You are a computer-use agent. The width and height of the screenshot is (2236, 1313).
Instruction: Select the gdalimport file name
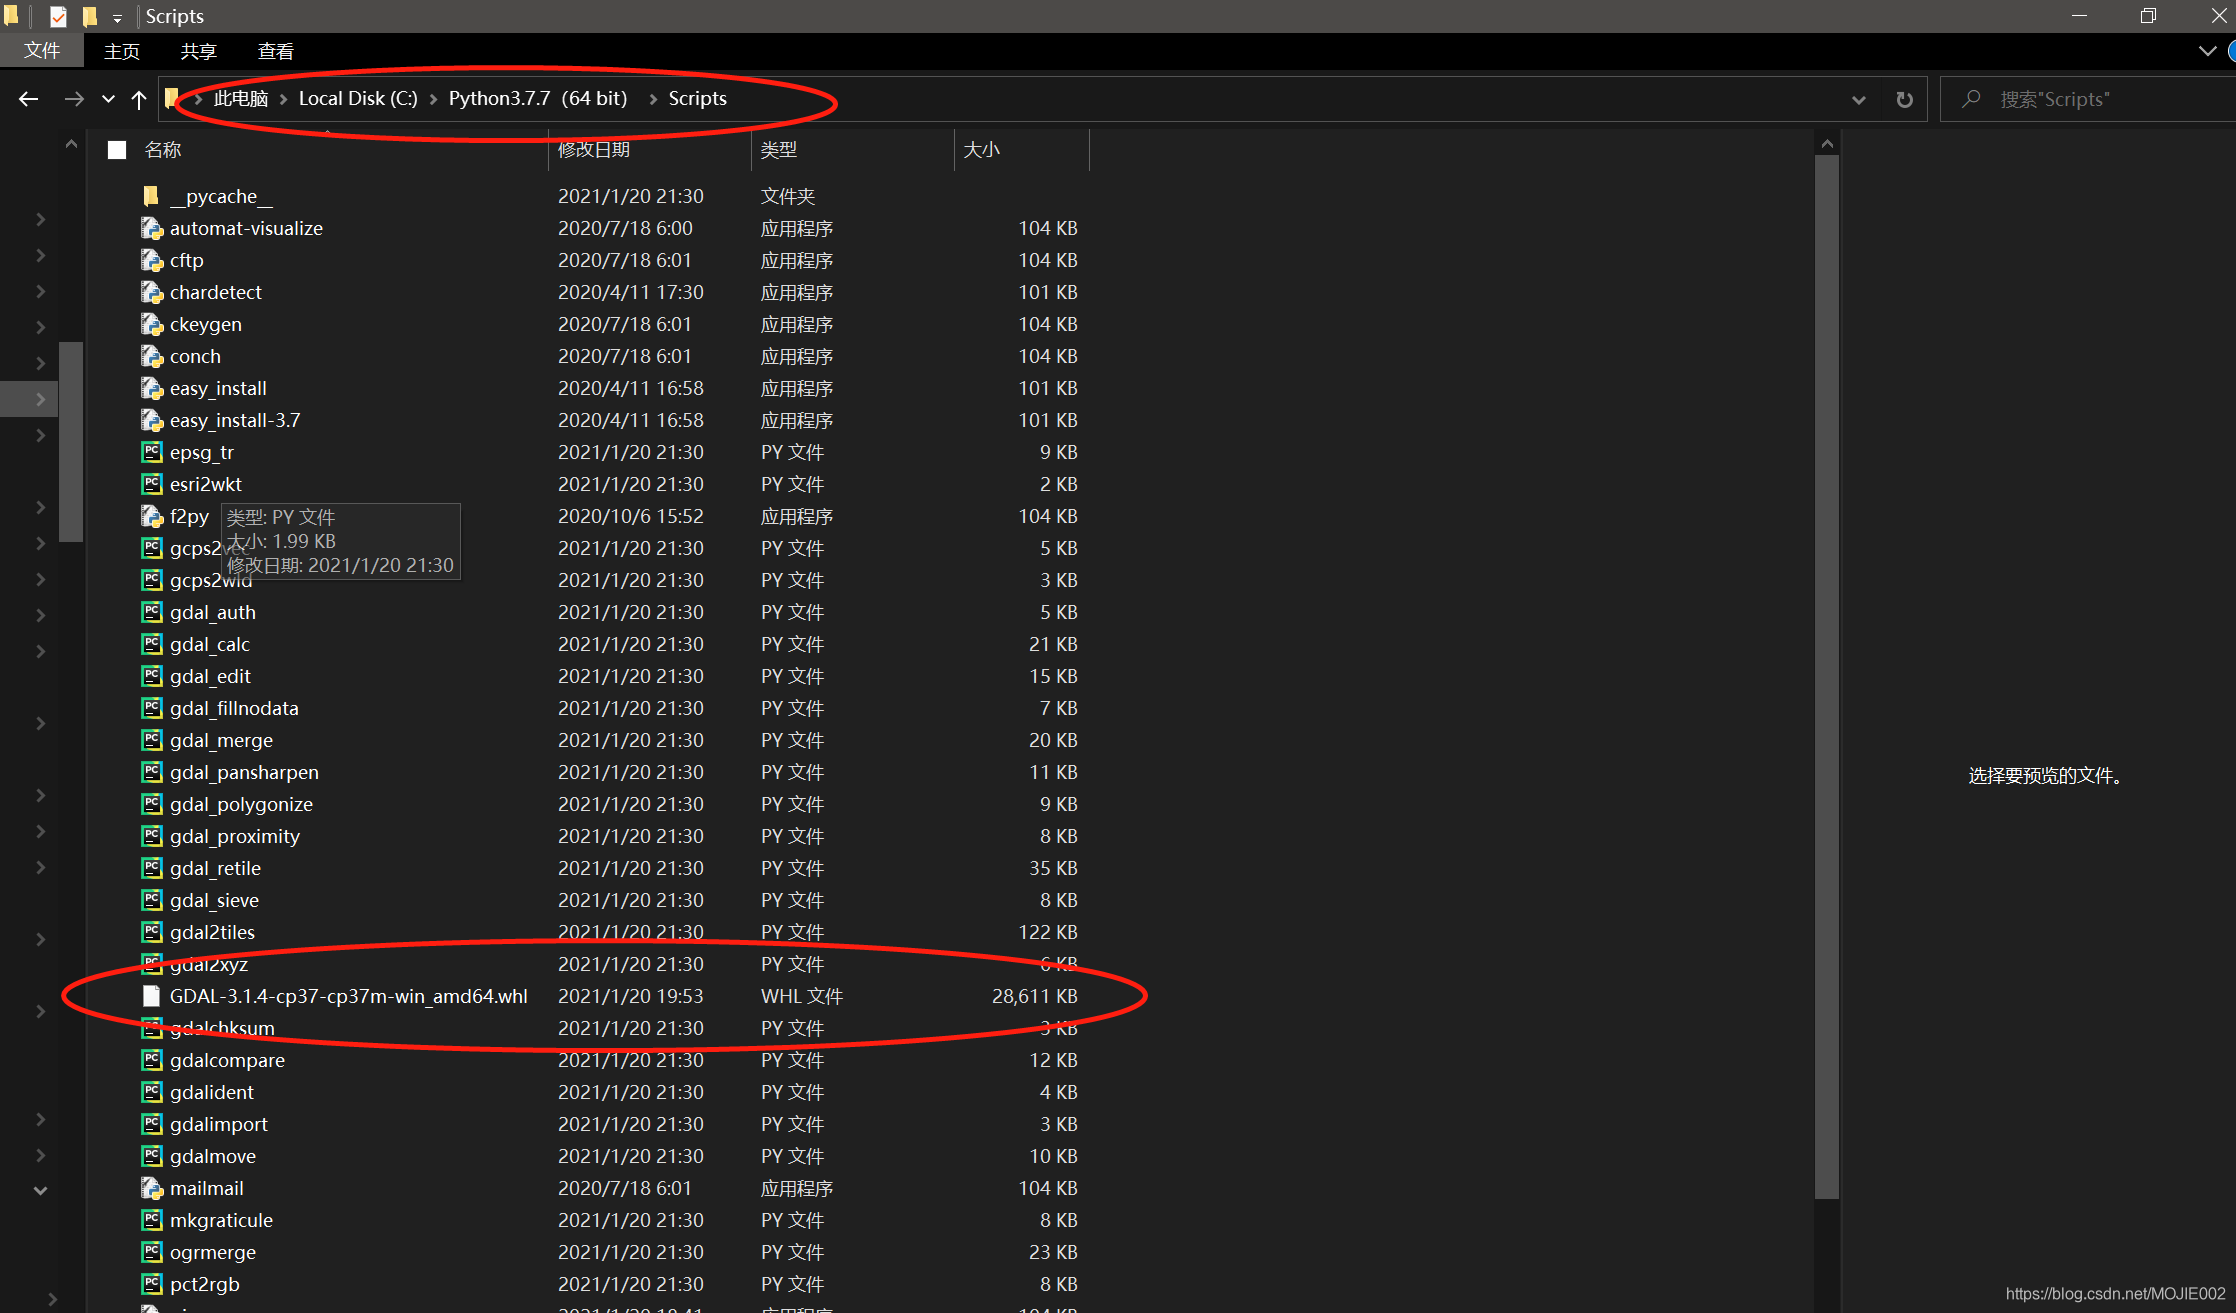[x=219, y=1124]
